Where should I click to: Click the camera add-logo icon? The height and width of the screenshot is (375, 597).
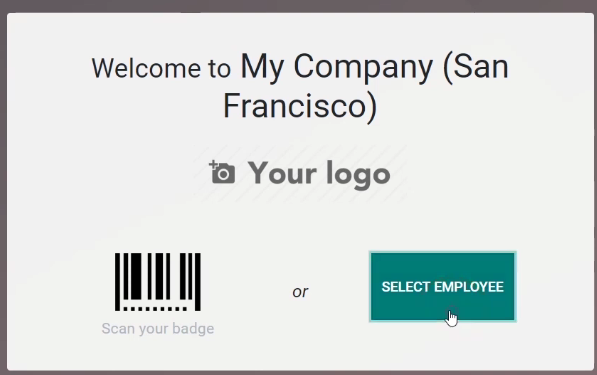point(222,172)
